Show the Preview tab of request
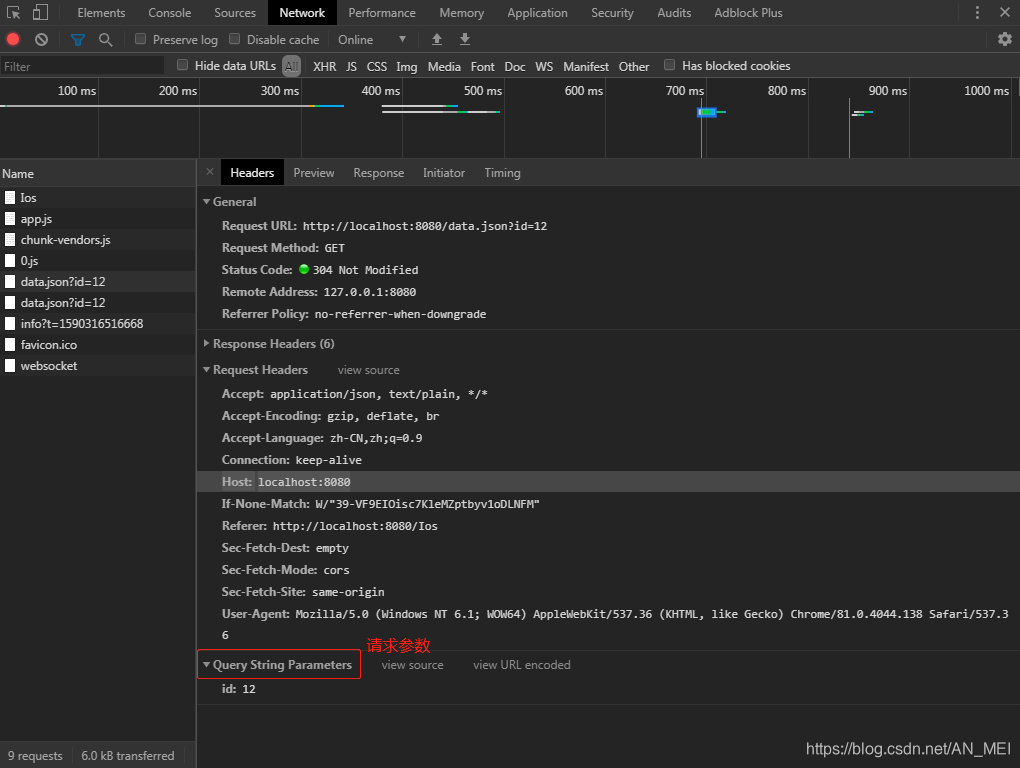The height and width of the screenshot is (768, 1020). point(314,172)
